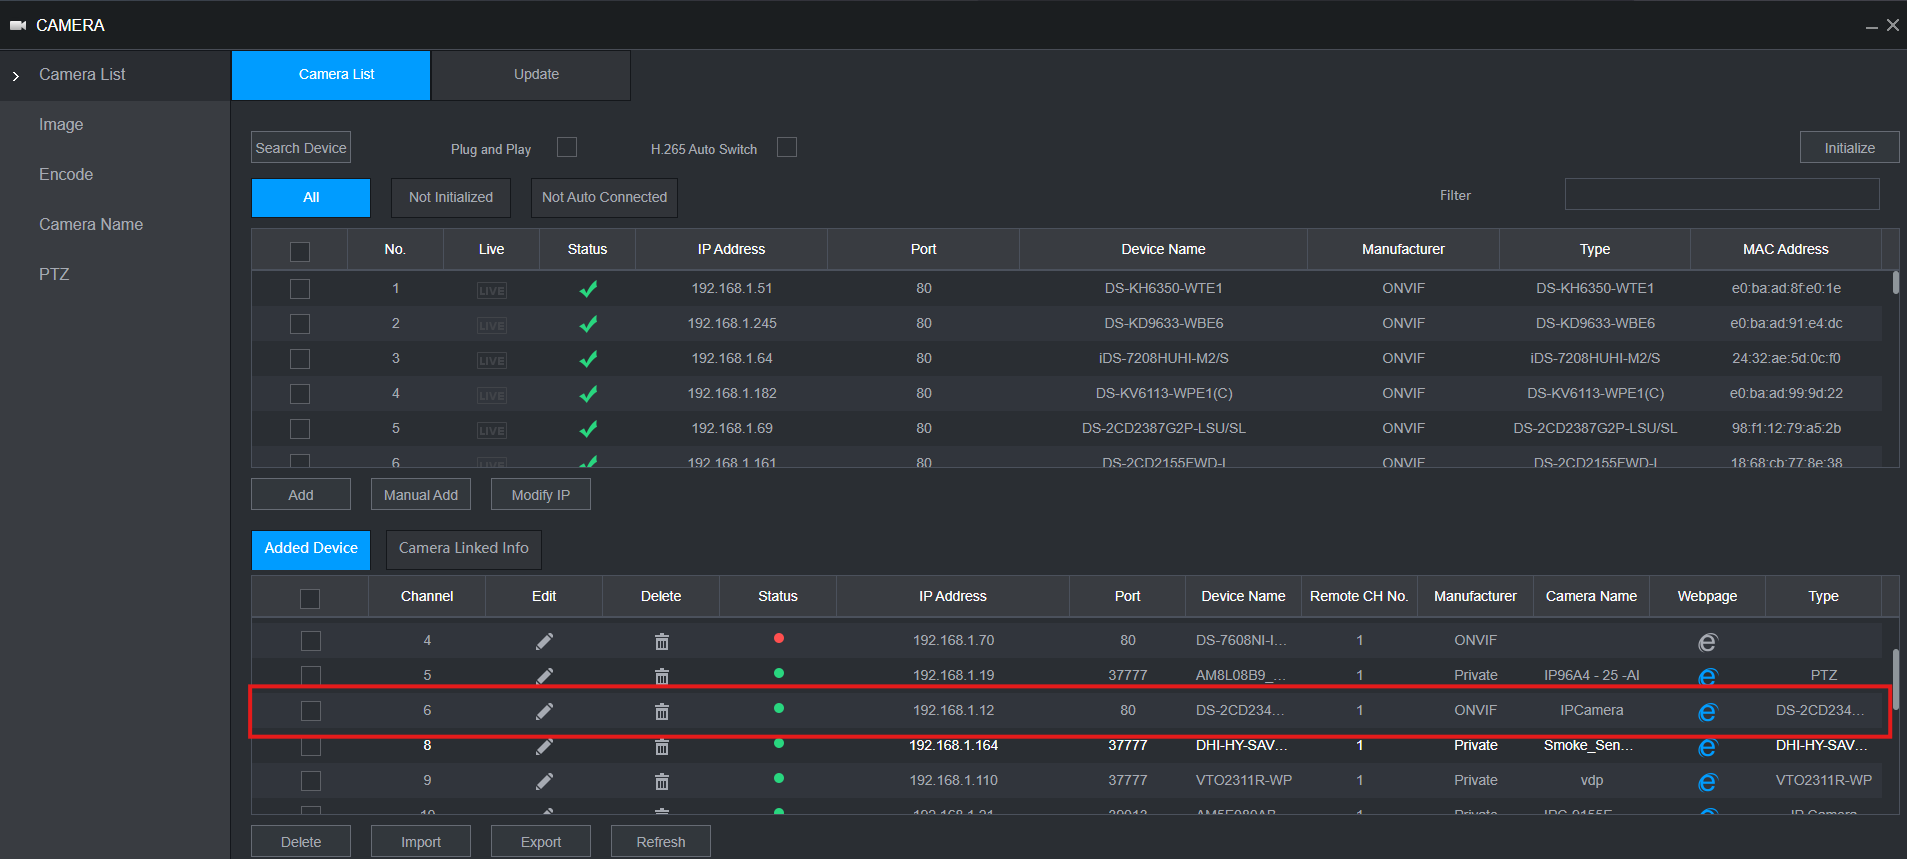Enable the Plug and Play checkbox
Viewport: 1907px width, 859px height.
[x=567, y=147]
